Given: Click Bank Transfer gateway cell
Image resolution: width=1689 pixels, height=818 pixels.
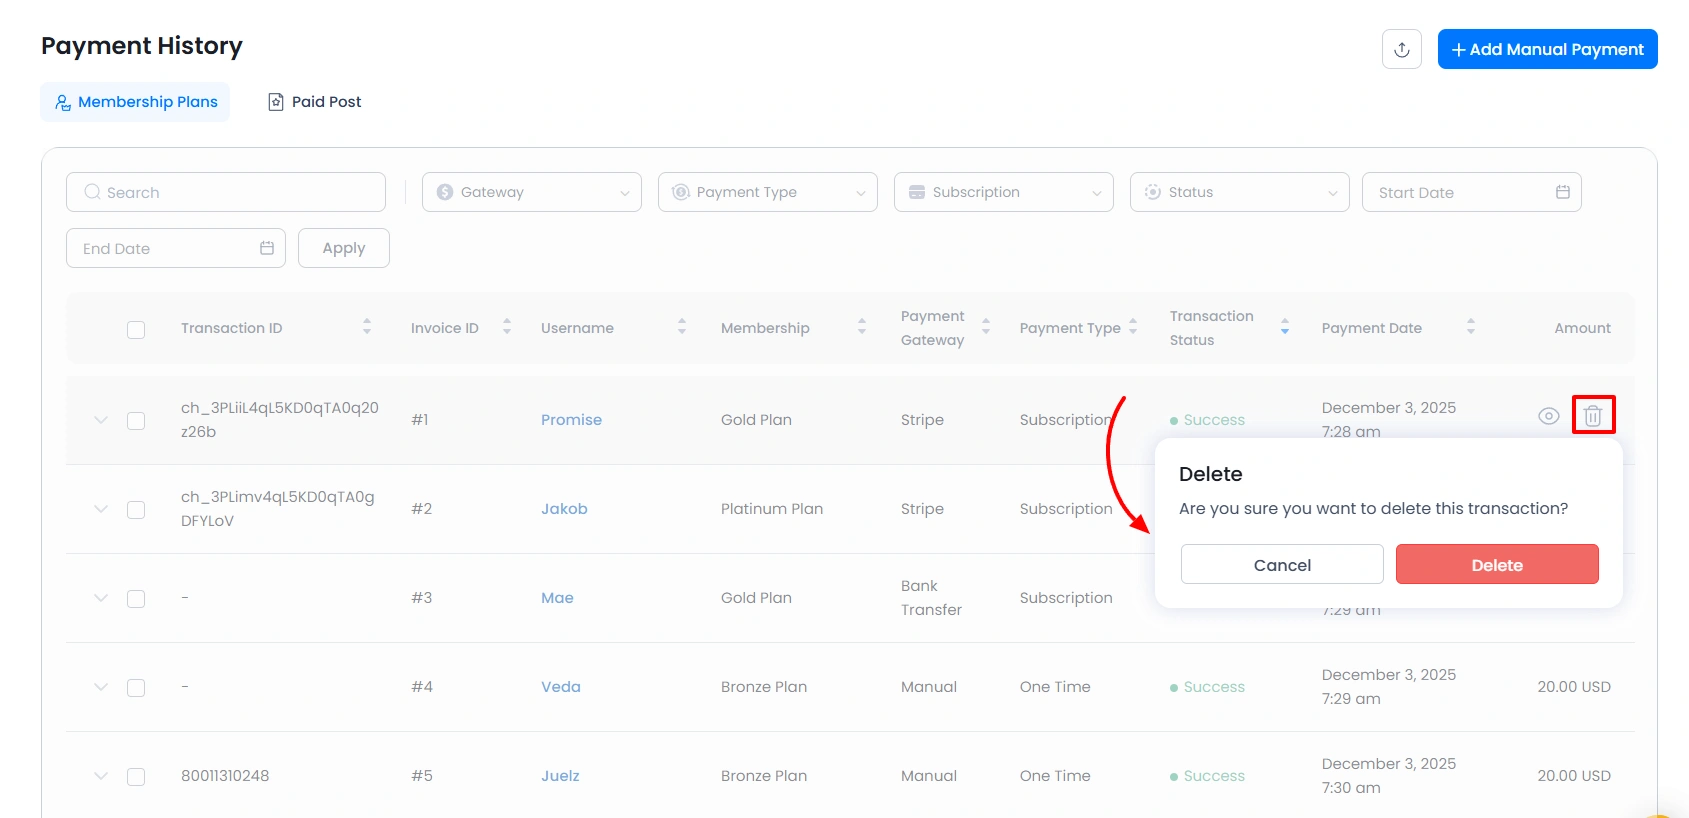Looking at the screenshot, I should [x=931, y=598].
